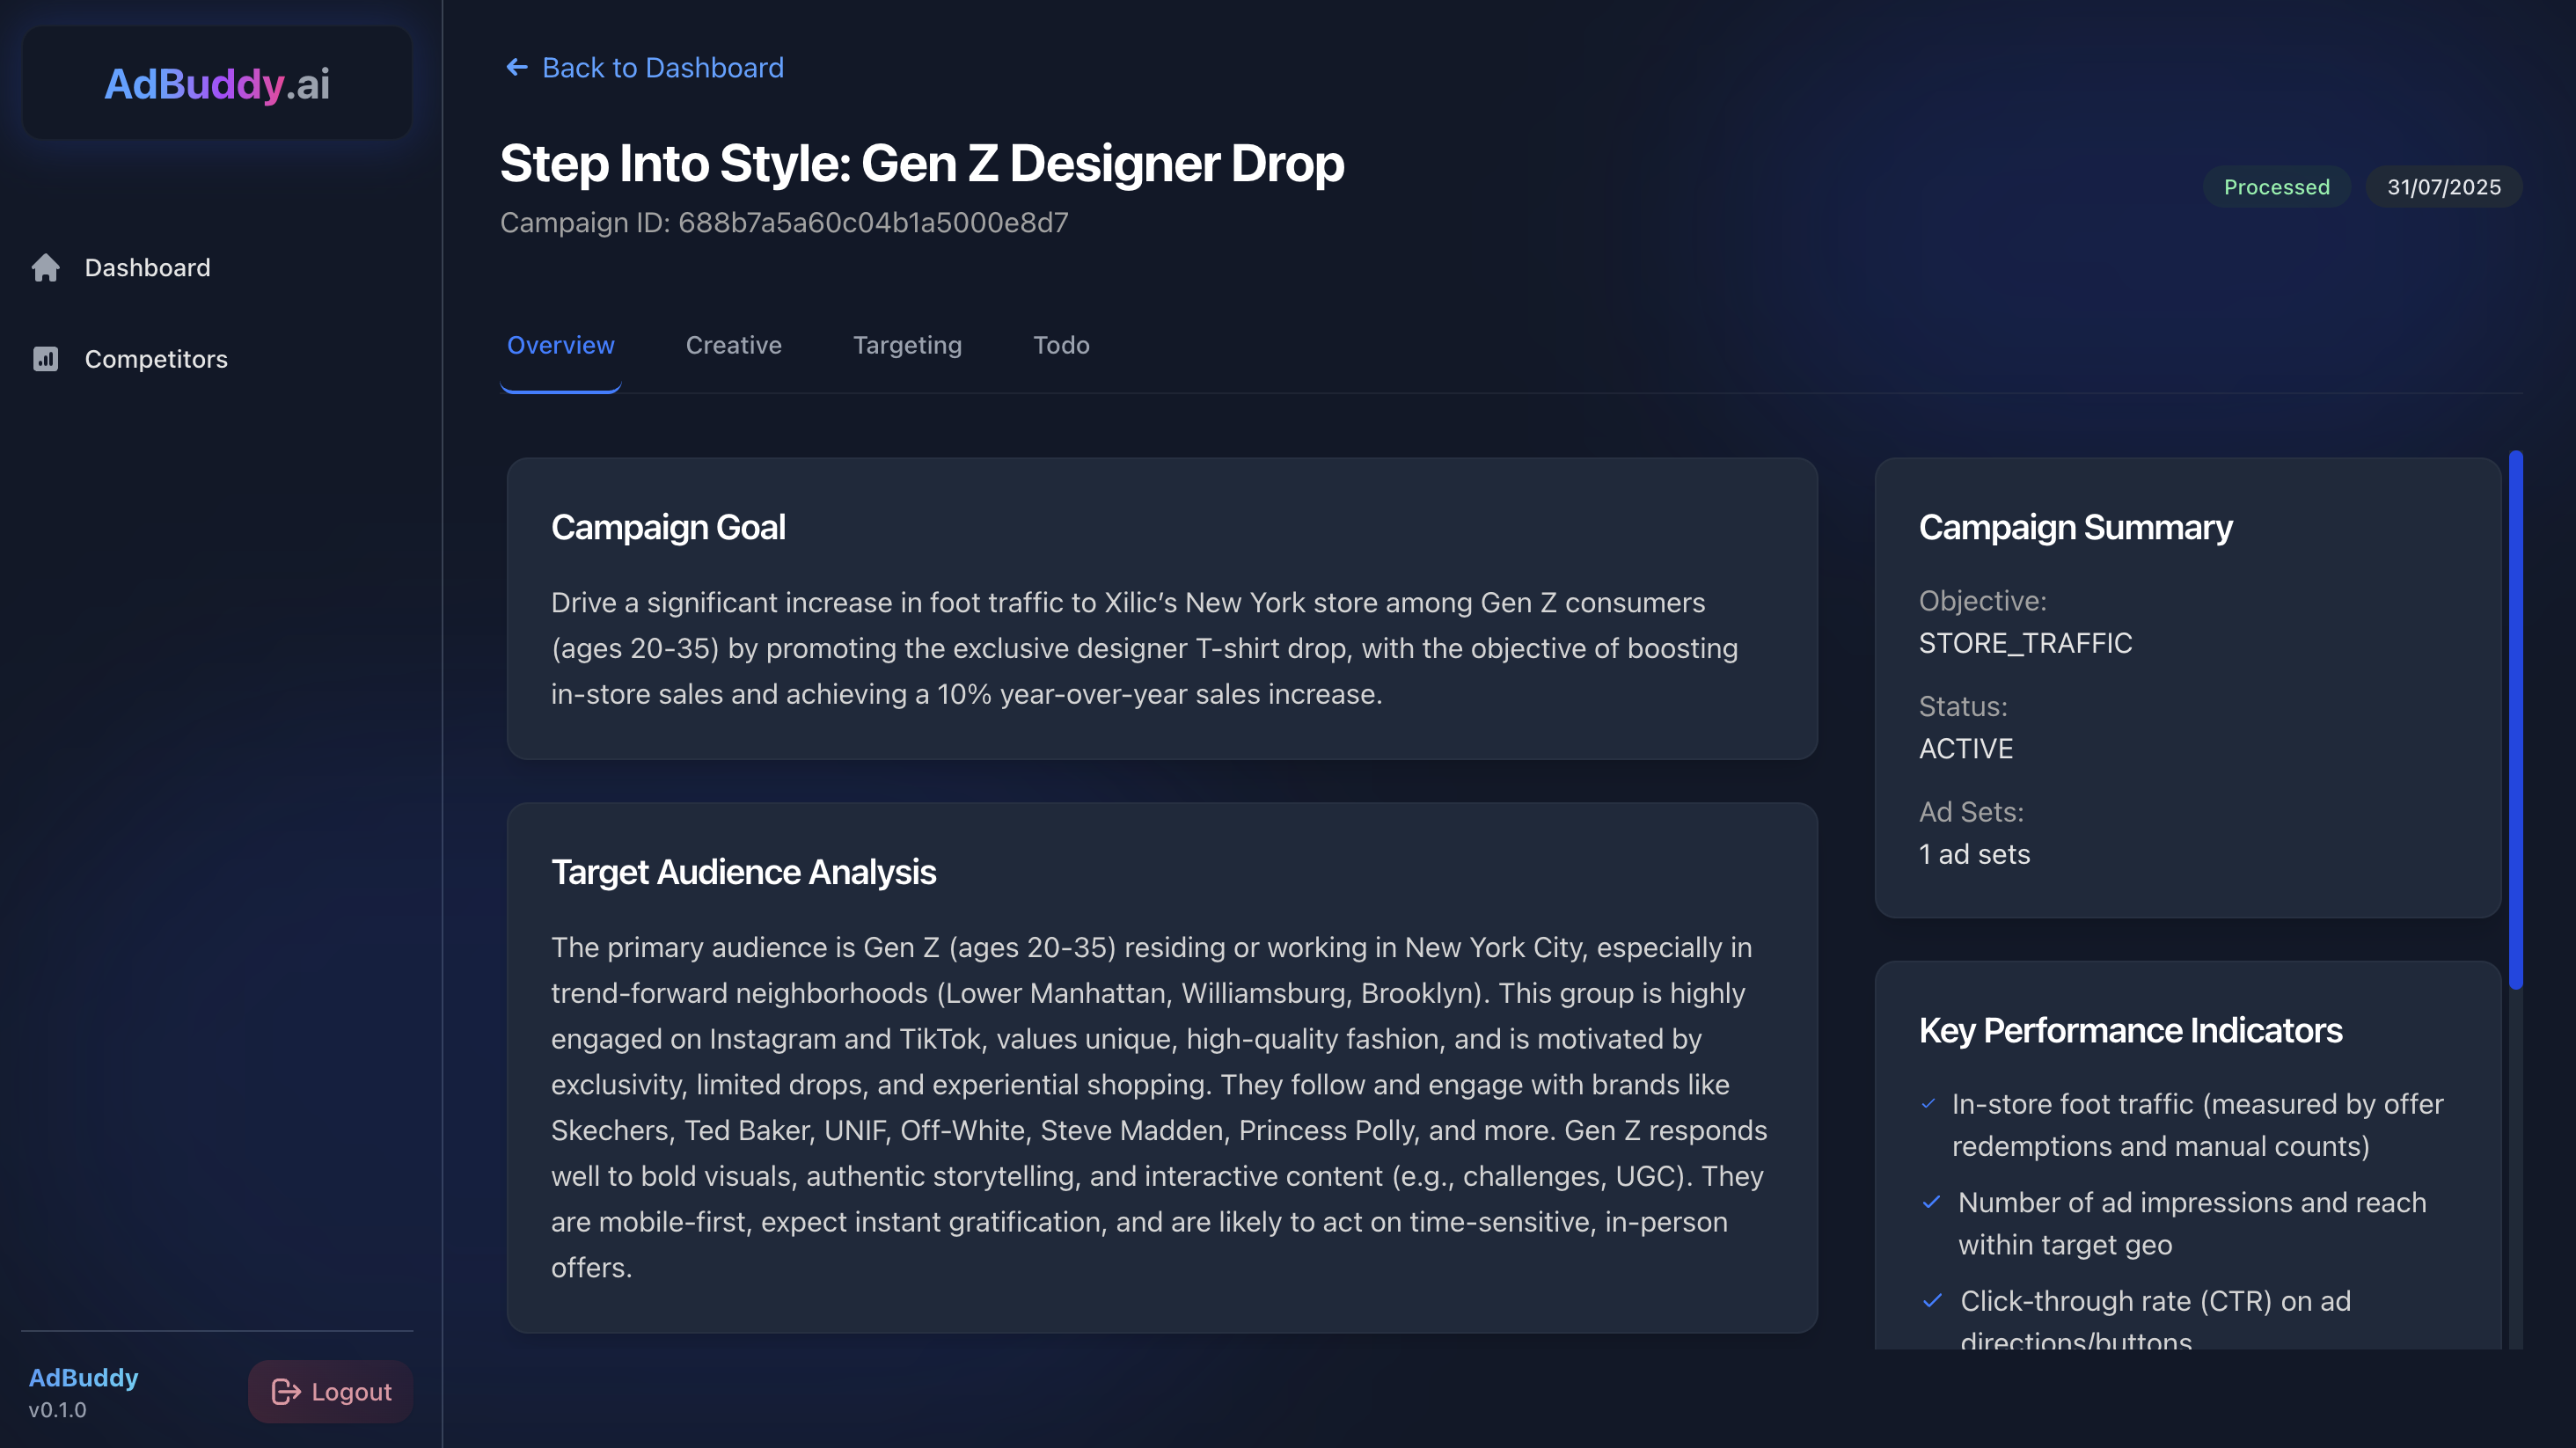
Task: Click the blue vertical scrollbar thumb
Action: coord(2515,720)
